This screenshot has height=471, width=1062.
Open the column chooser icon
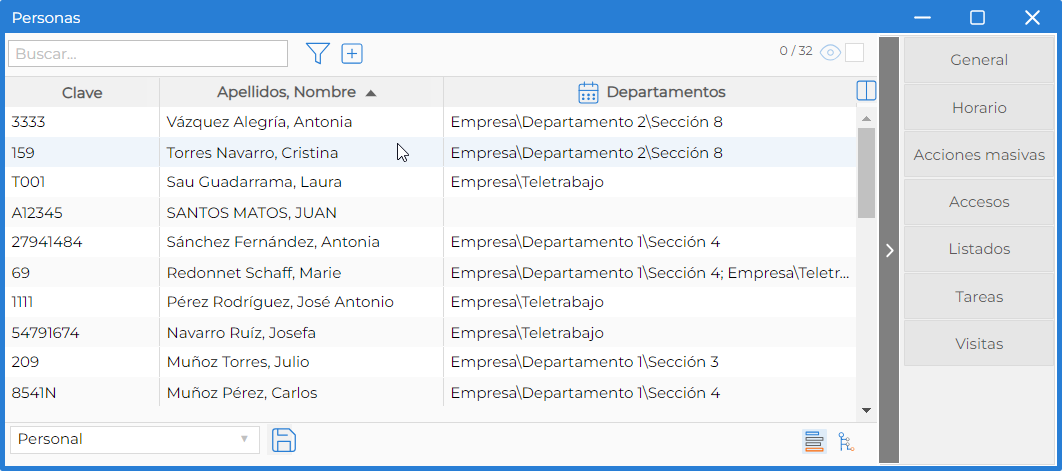point(866,91)
